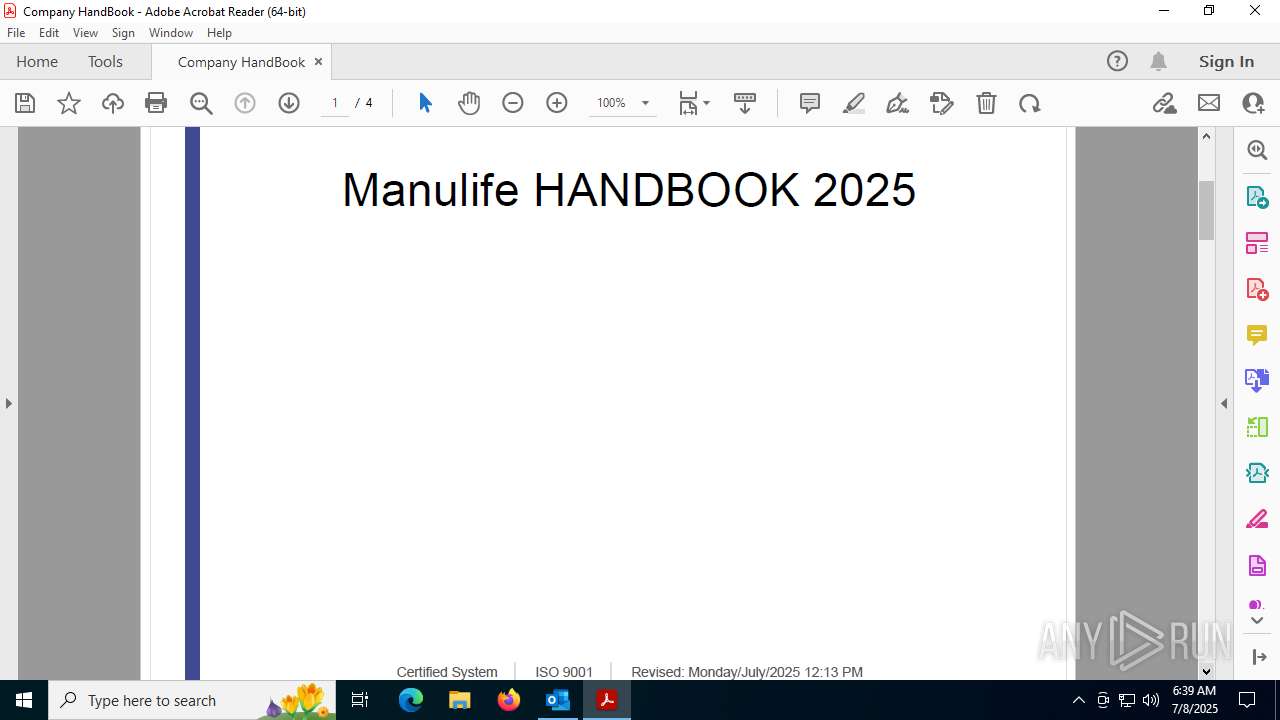Open Create PDF tool in right pane
Viewport: 1280px width, 720px height.
[1257, 289]
